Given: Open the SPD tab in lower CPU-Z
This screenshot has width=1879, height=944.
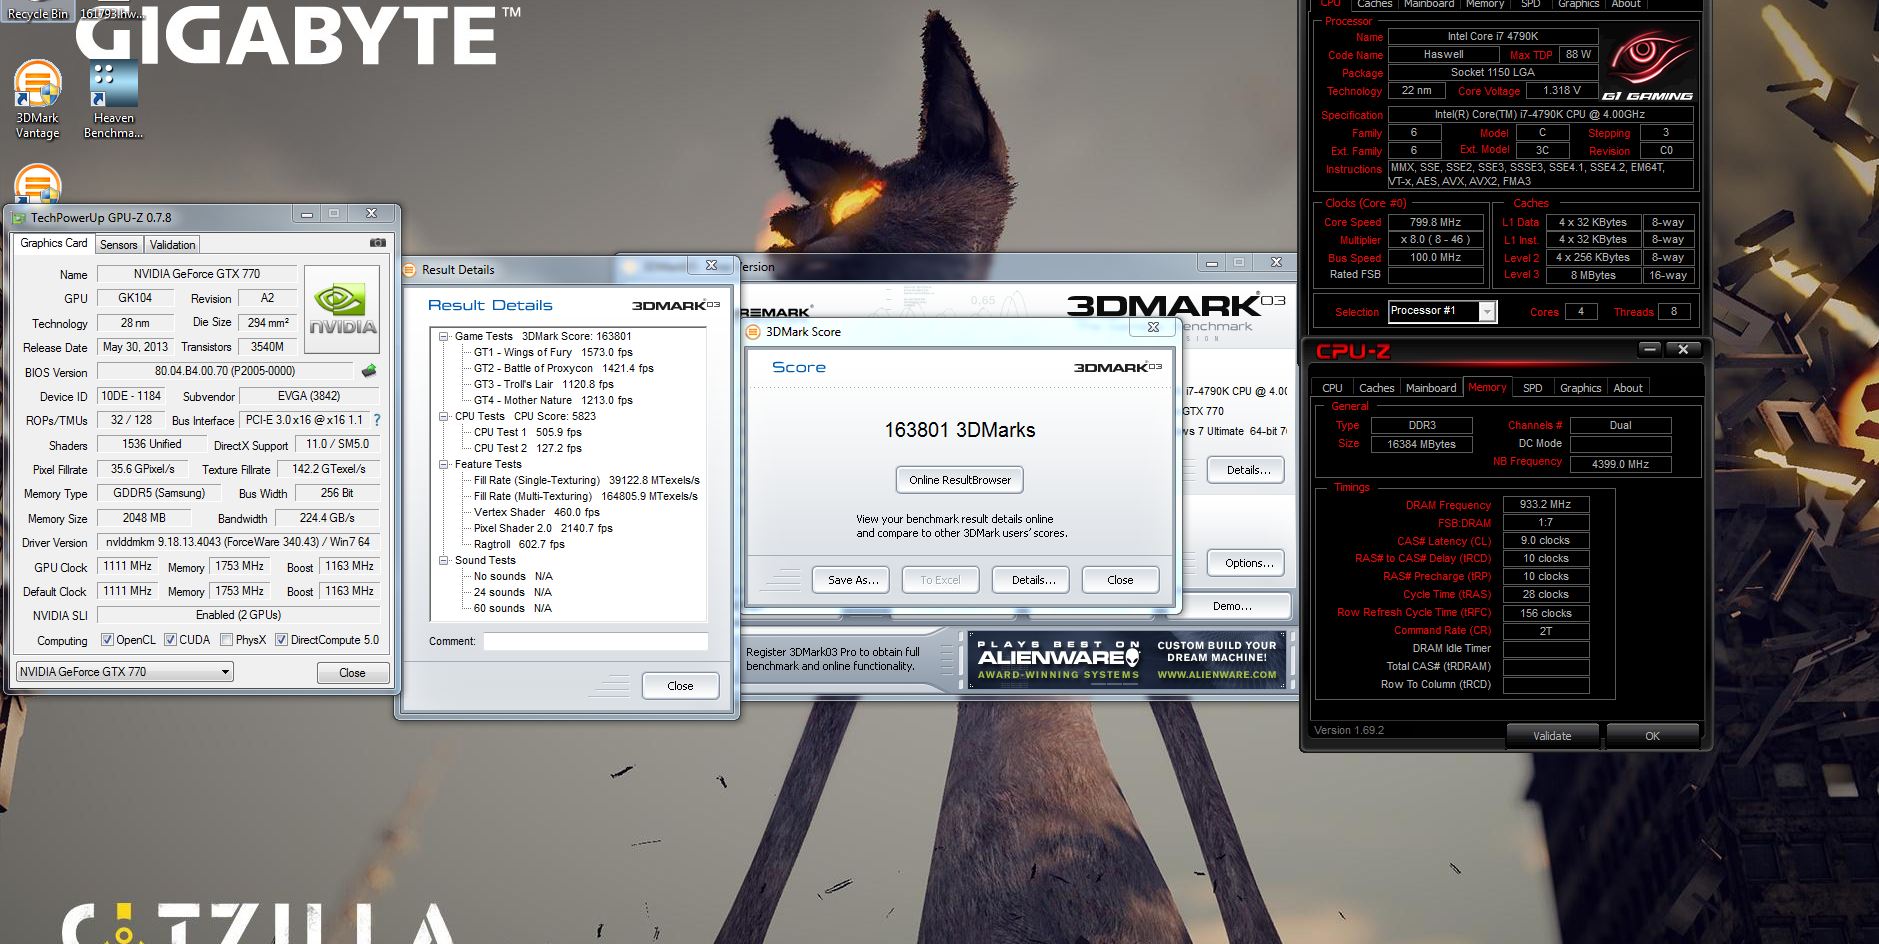Looking at the screenshot, I should coord(1532,388).
